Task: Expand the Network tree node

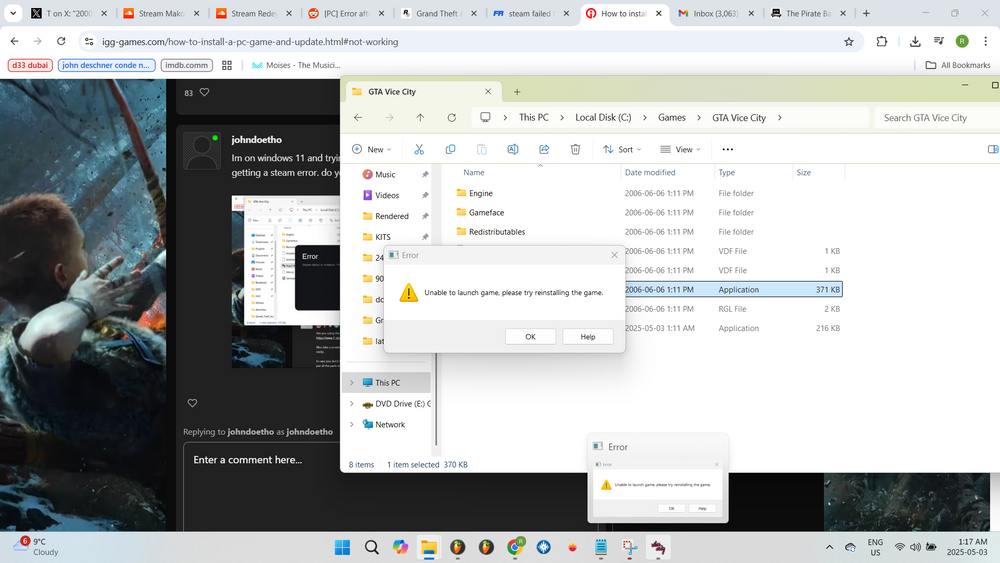Action: [351, 425]
